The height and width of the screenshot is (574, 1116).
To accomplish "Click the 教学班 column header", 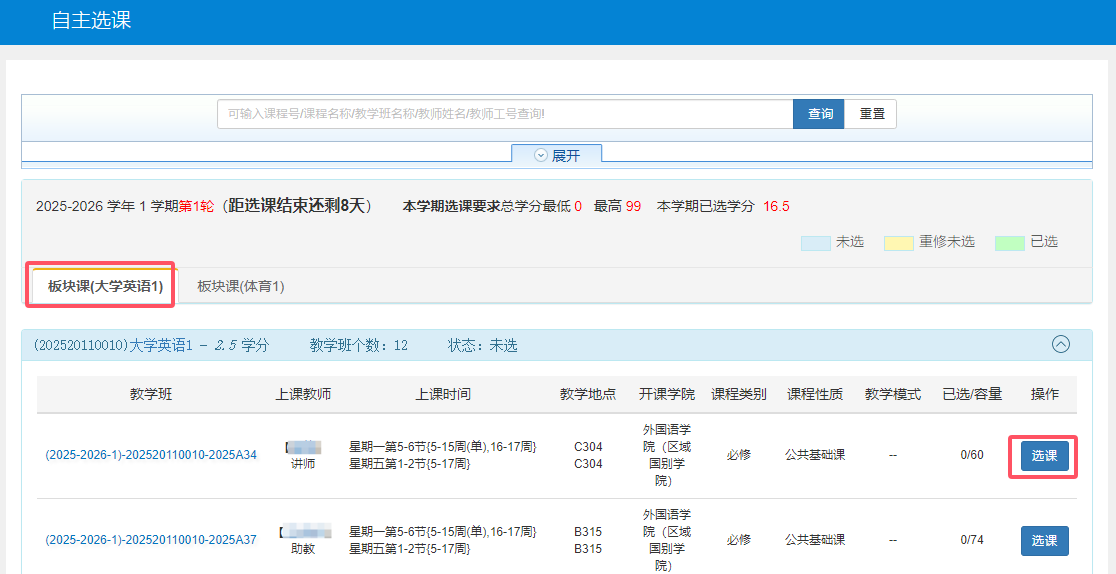I will [x=151, y=394].
